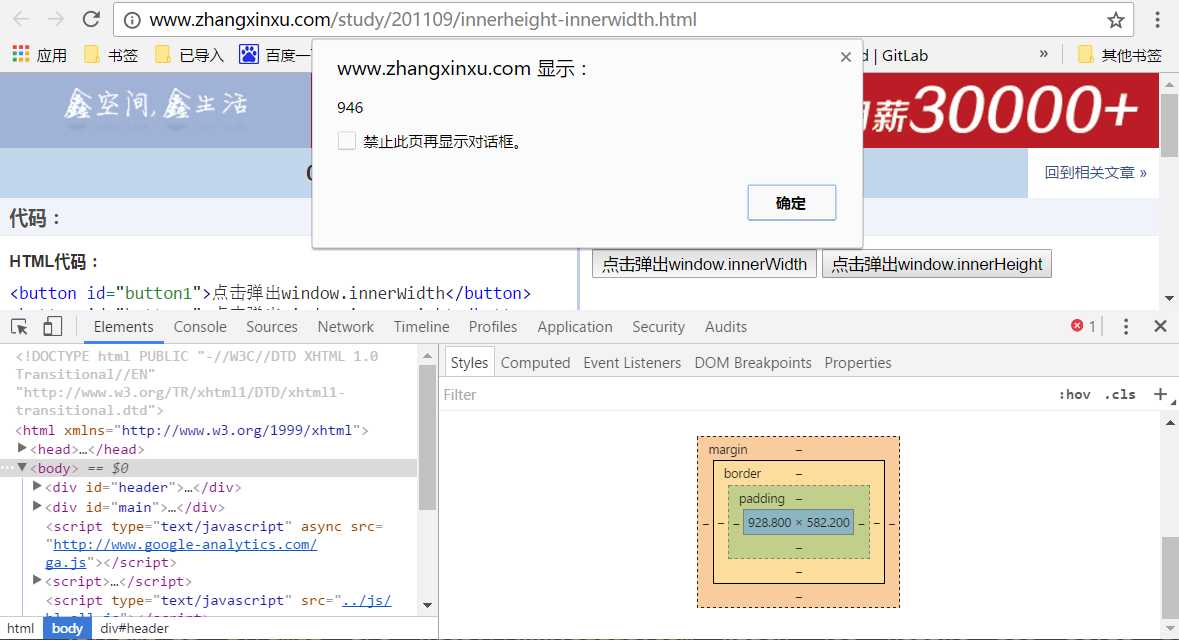Image resolution: width=1179 pixels, height=640 pixels.
Task: Open the google-analytics ga.js link
Action: point(180,553)
